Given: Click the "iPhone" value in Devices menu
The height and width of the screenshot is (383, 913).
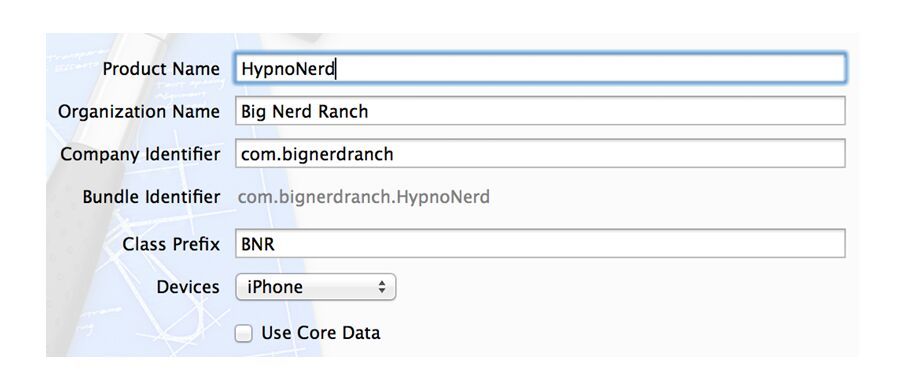Looking at the screenshot, I should click(x=275, y=287).
